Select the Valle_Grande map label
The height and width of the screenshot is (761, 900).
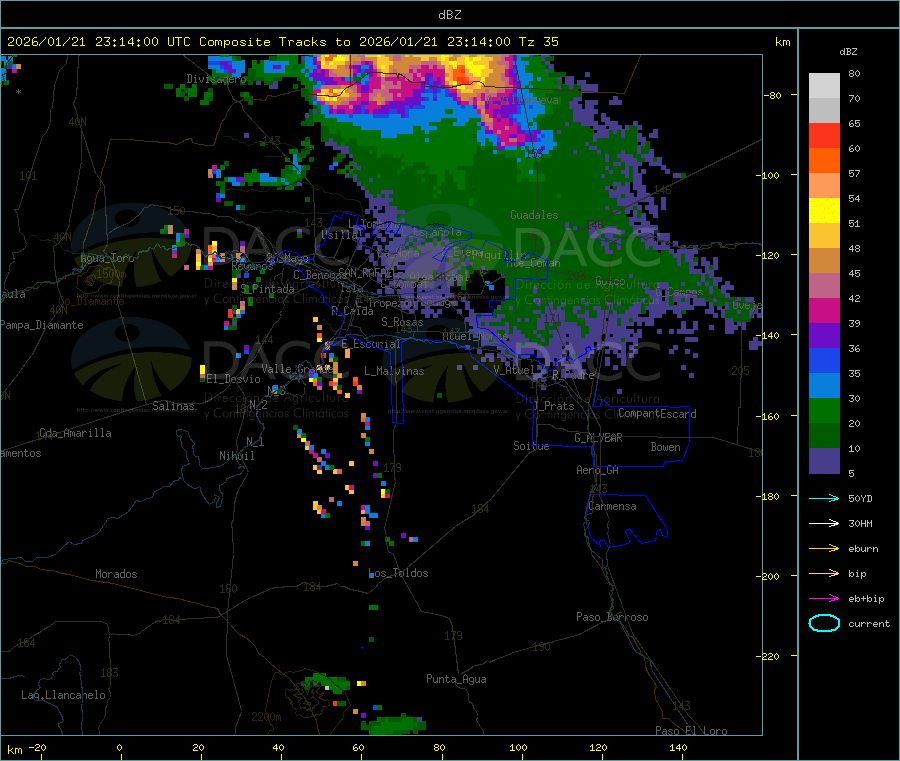click(295, 368)
